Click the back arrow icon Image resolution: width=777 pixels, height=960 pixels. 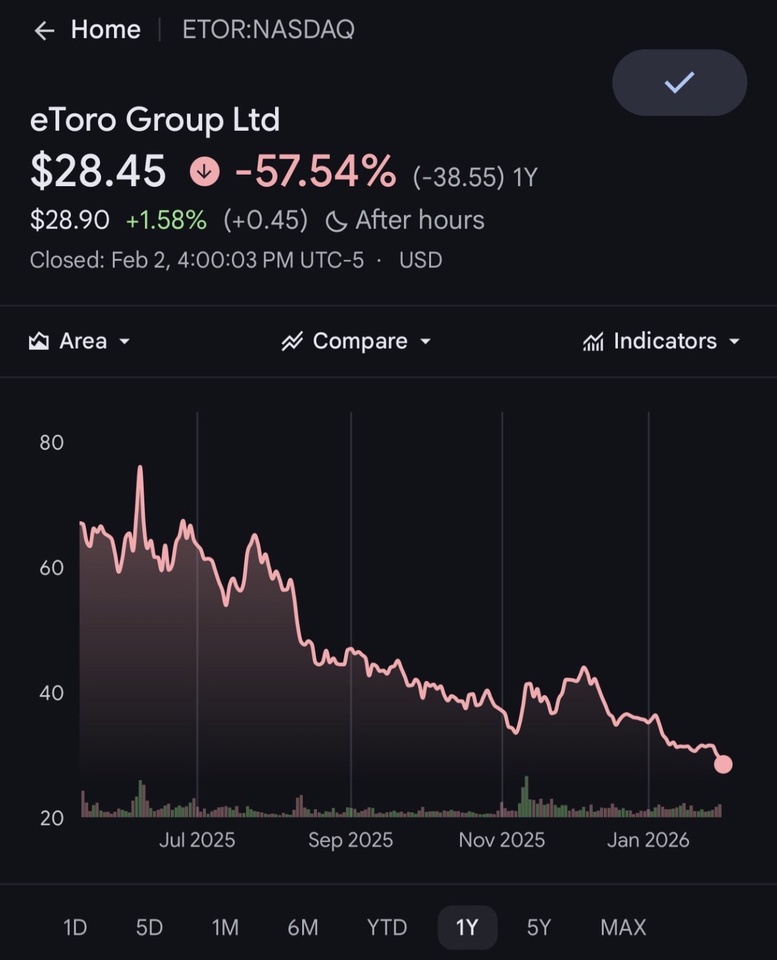click(x=43, y=30)
